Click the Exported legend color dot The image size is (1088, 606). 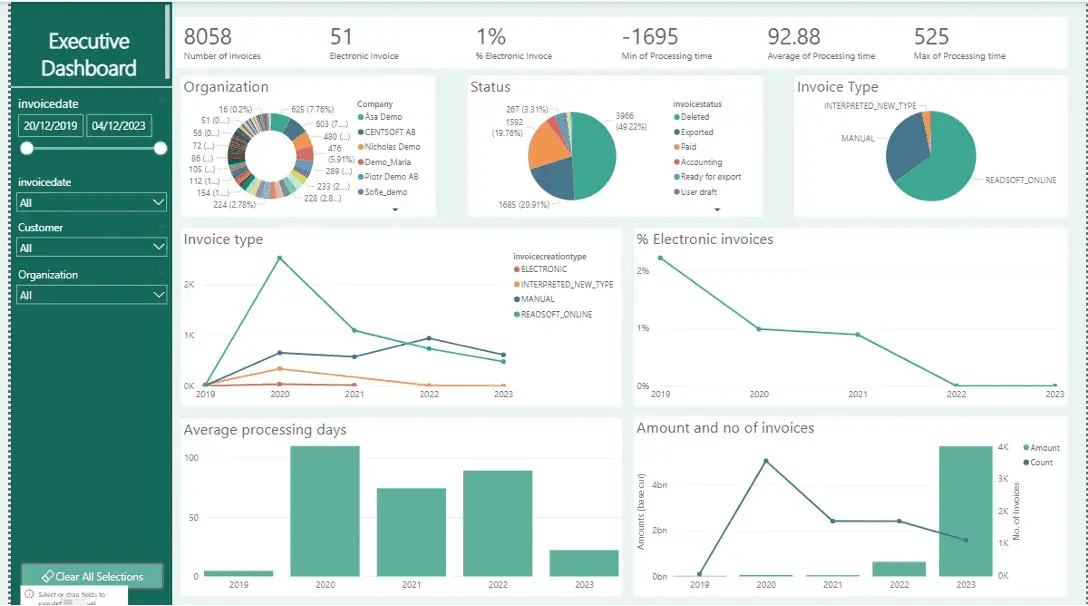(676, 132)
